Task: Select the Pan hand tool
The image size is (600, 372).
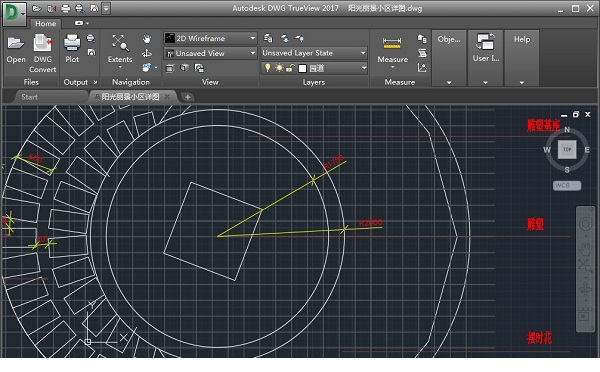Action: click(147, 39)
